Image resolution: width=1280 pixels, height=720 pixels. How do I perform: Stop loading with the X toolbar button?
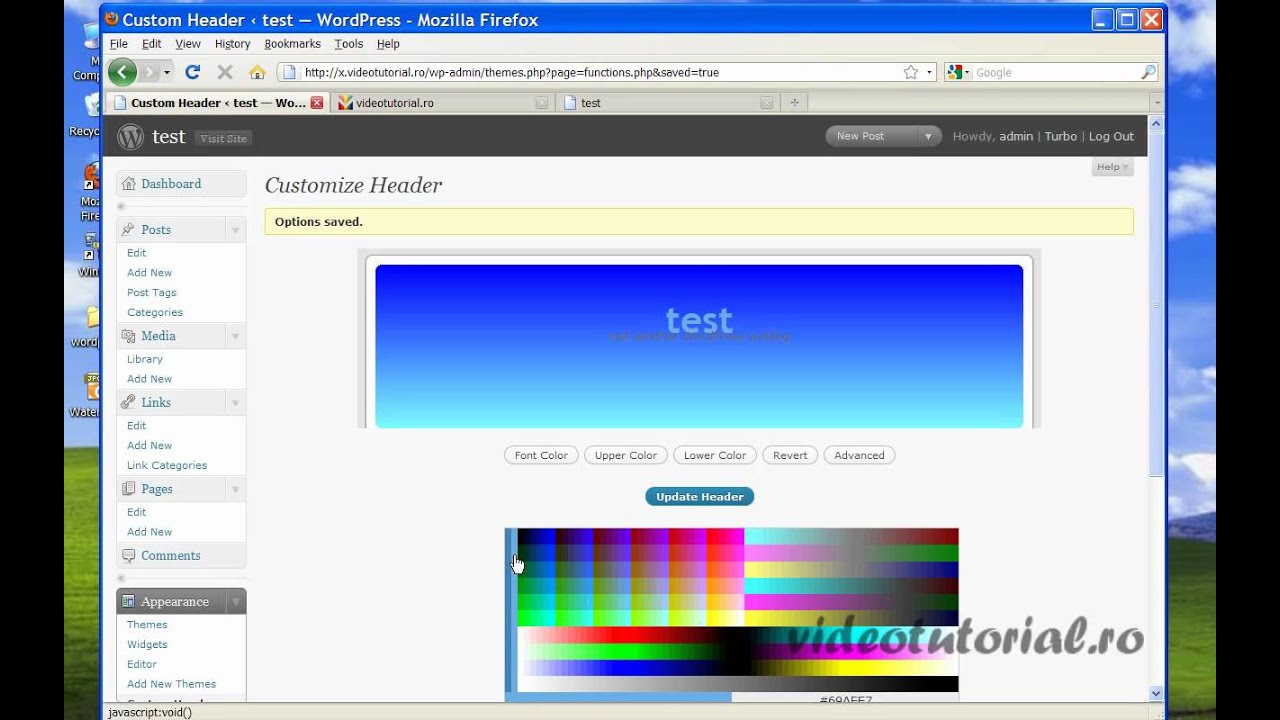225,72
